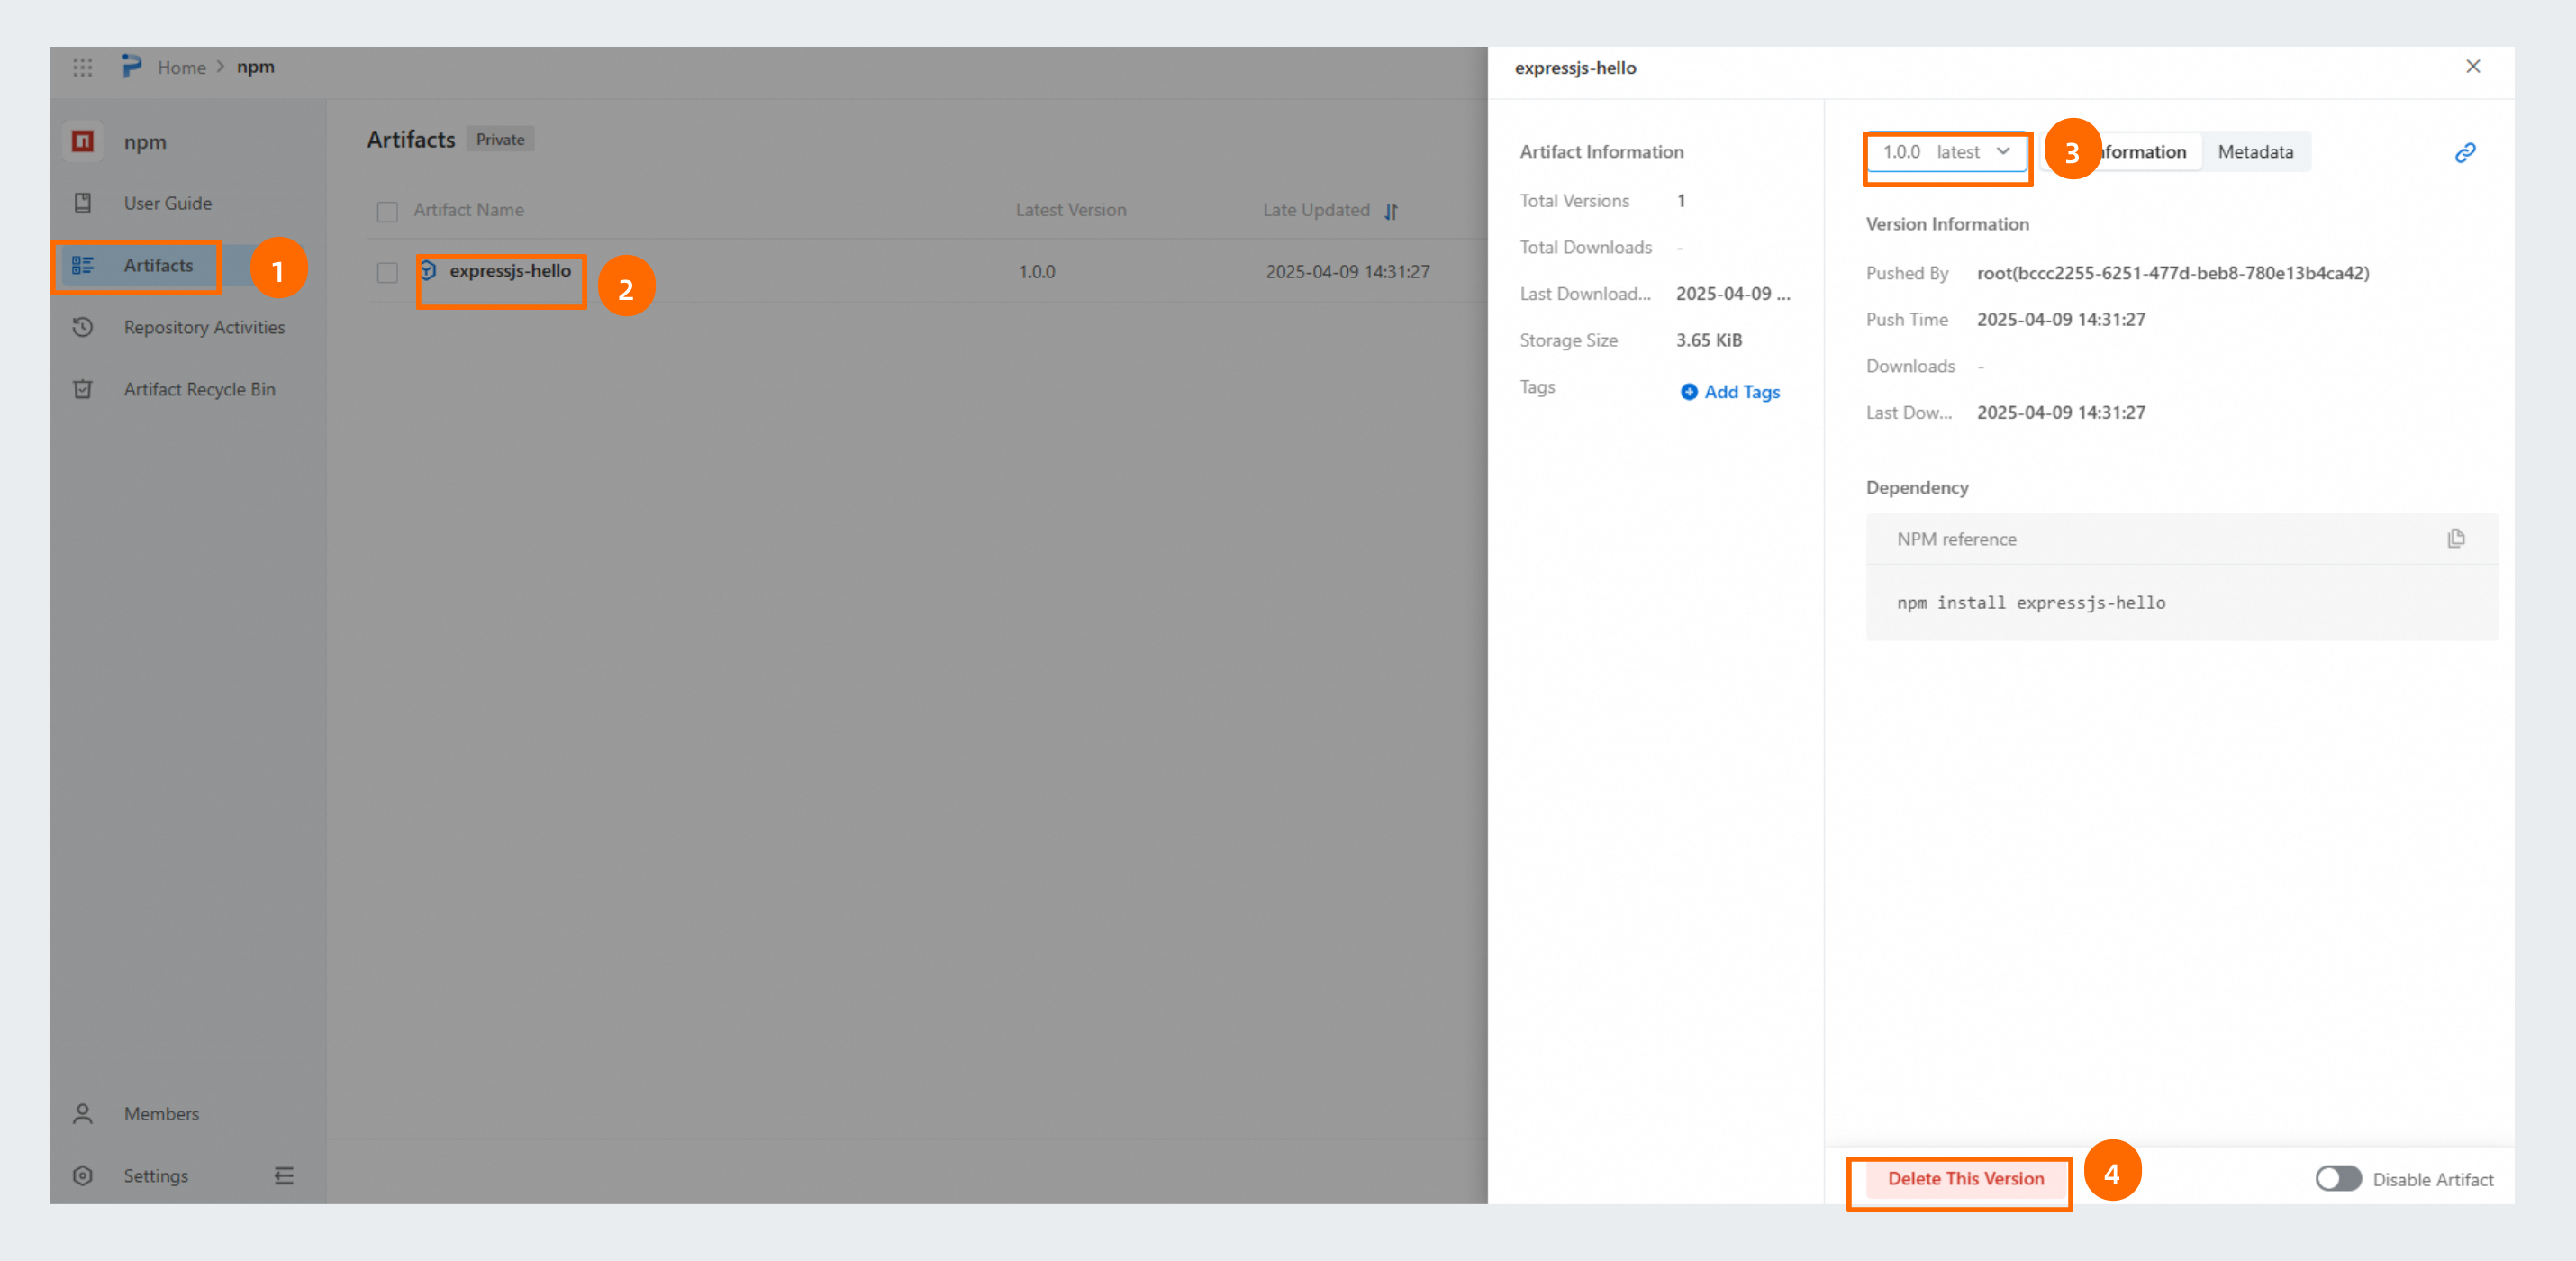Go to Home in the breadcrumb
The image size is (2576, 1261).
pyautogui.click(x=181, y=67)
